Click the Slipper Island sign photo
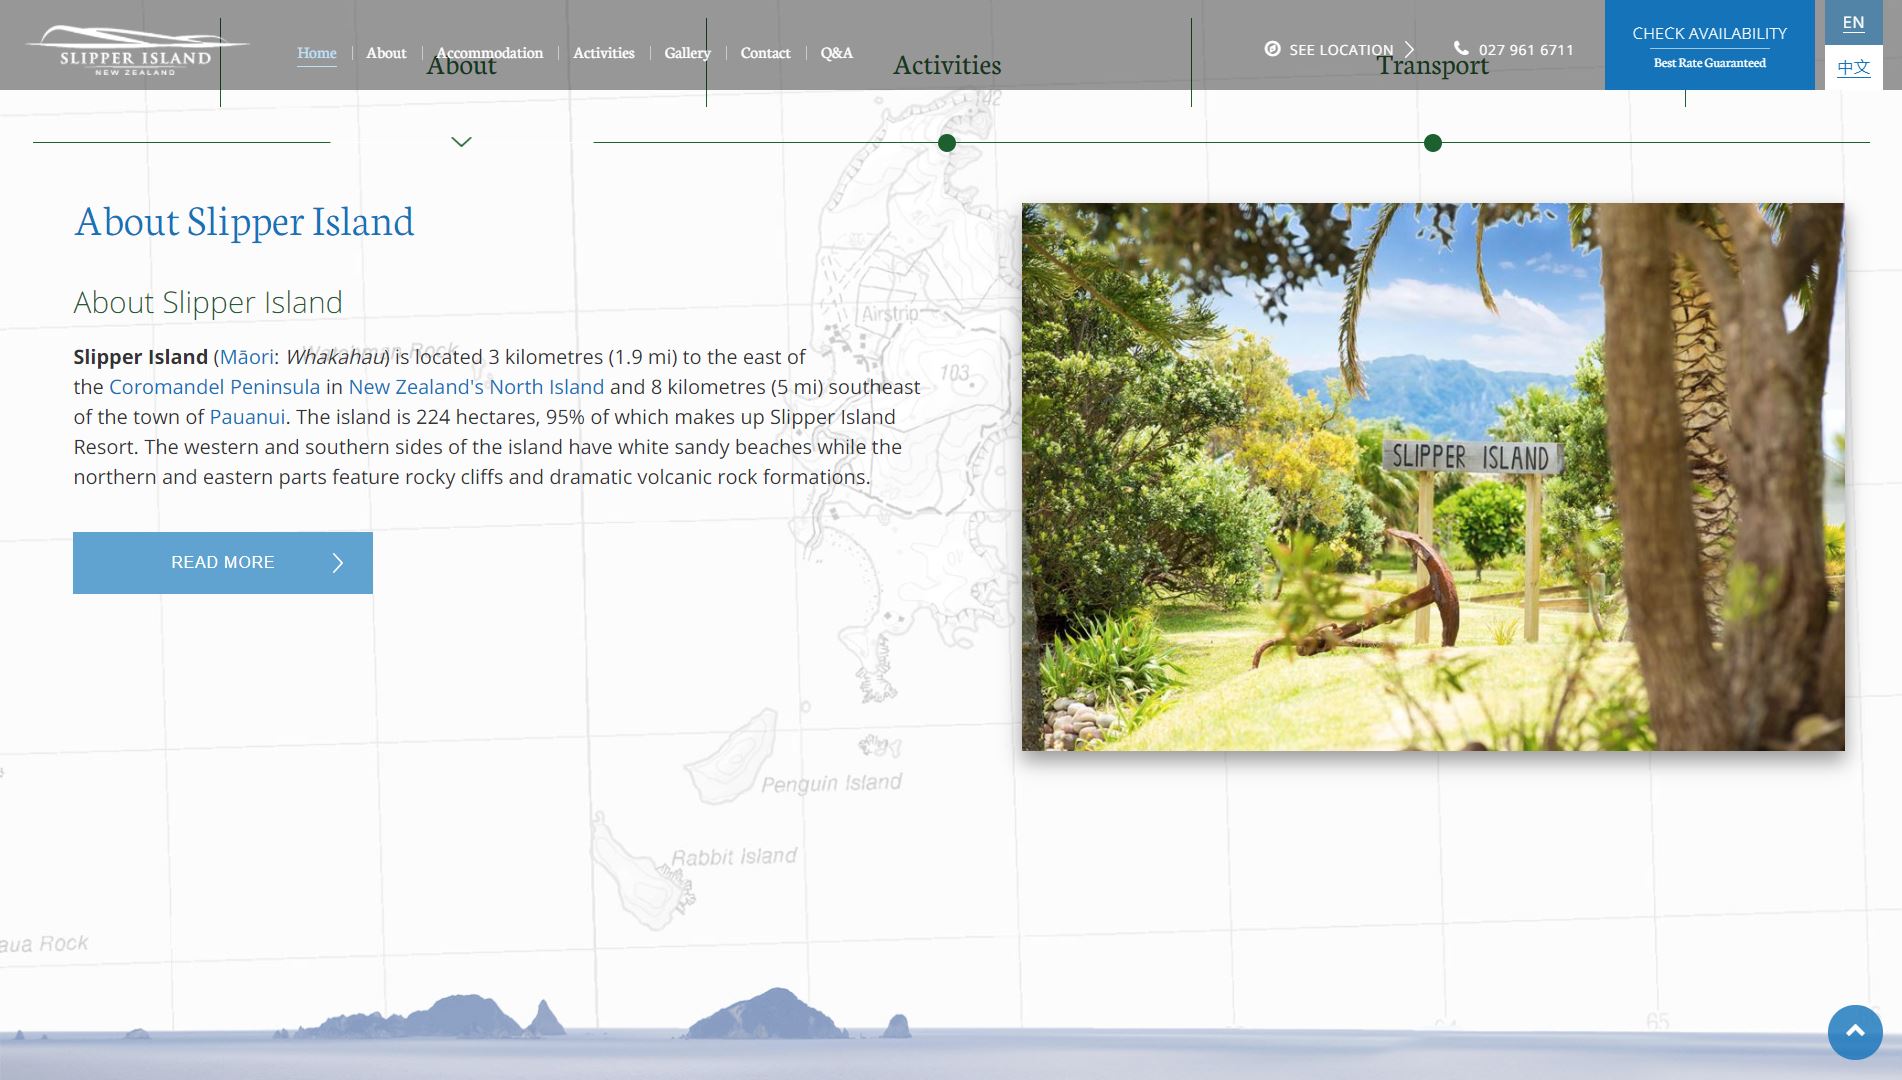The width and height of the screenshot is (1902, 1080). pyautogui.click(x=1432, y=477)
